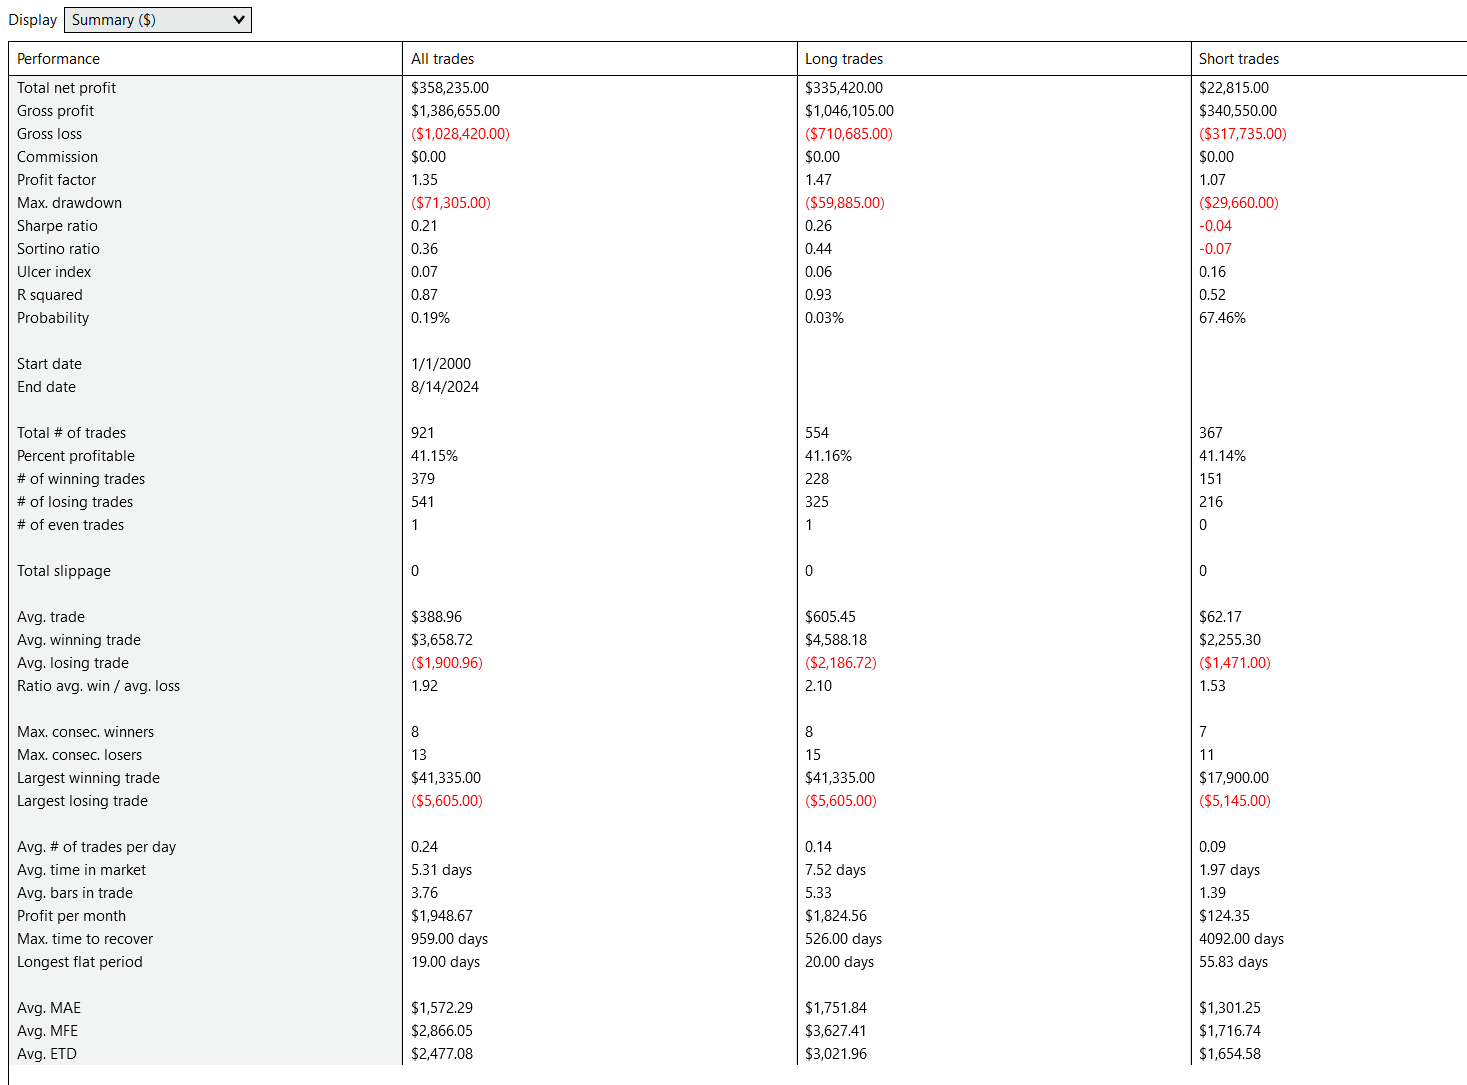Click the Profit per month row label
1467x1085 pixels.
(71, 916)
